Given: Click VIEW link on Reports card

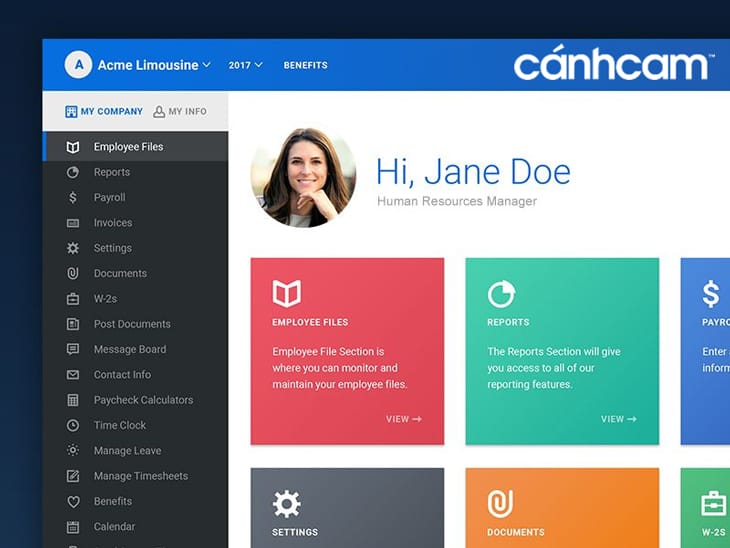Looking at the screenshot, I should point(619,419).
